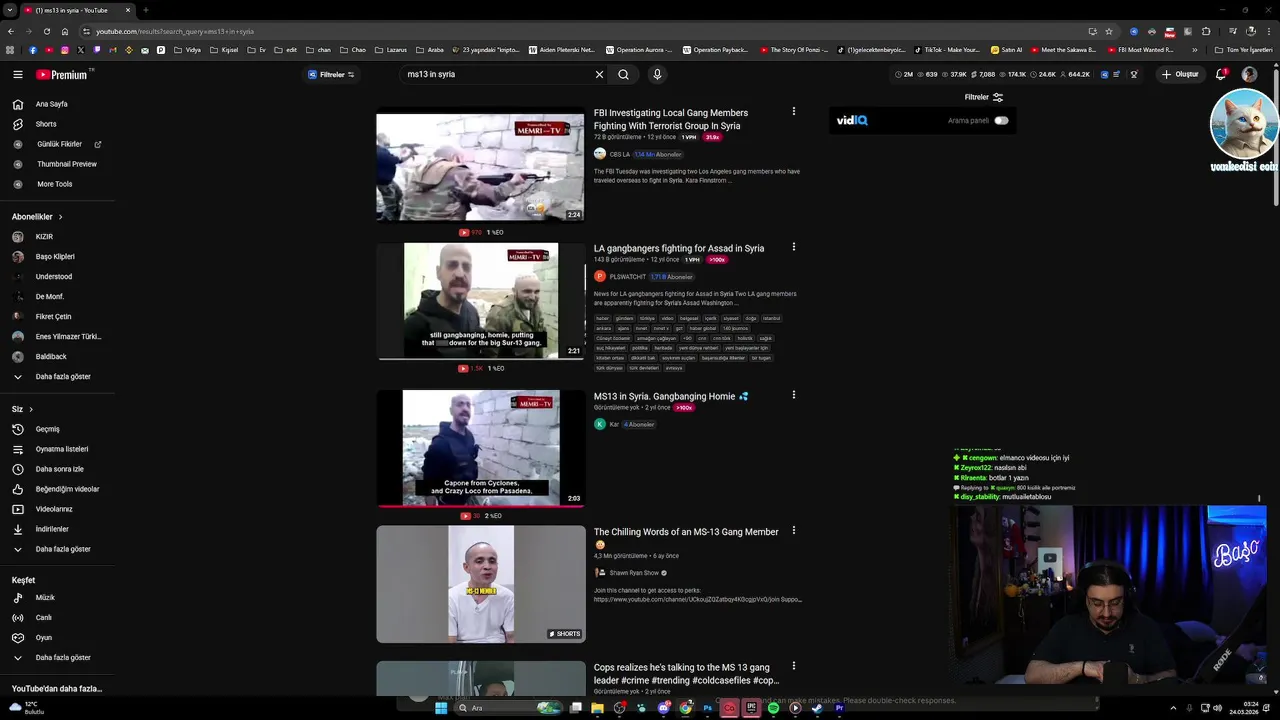Open Spotify from the taskbar

773,708
